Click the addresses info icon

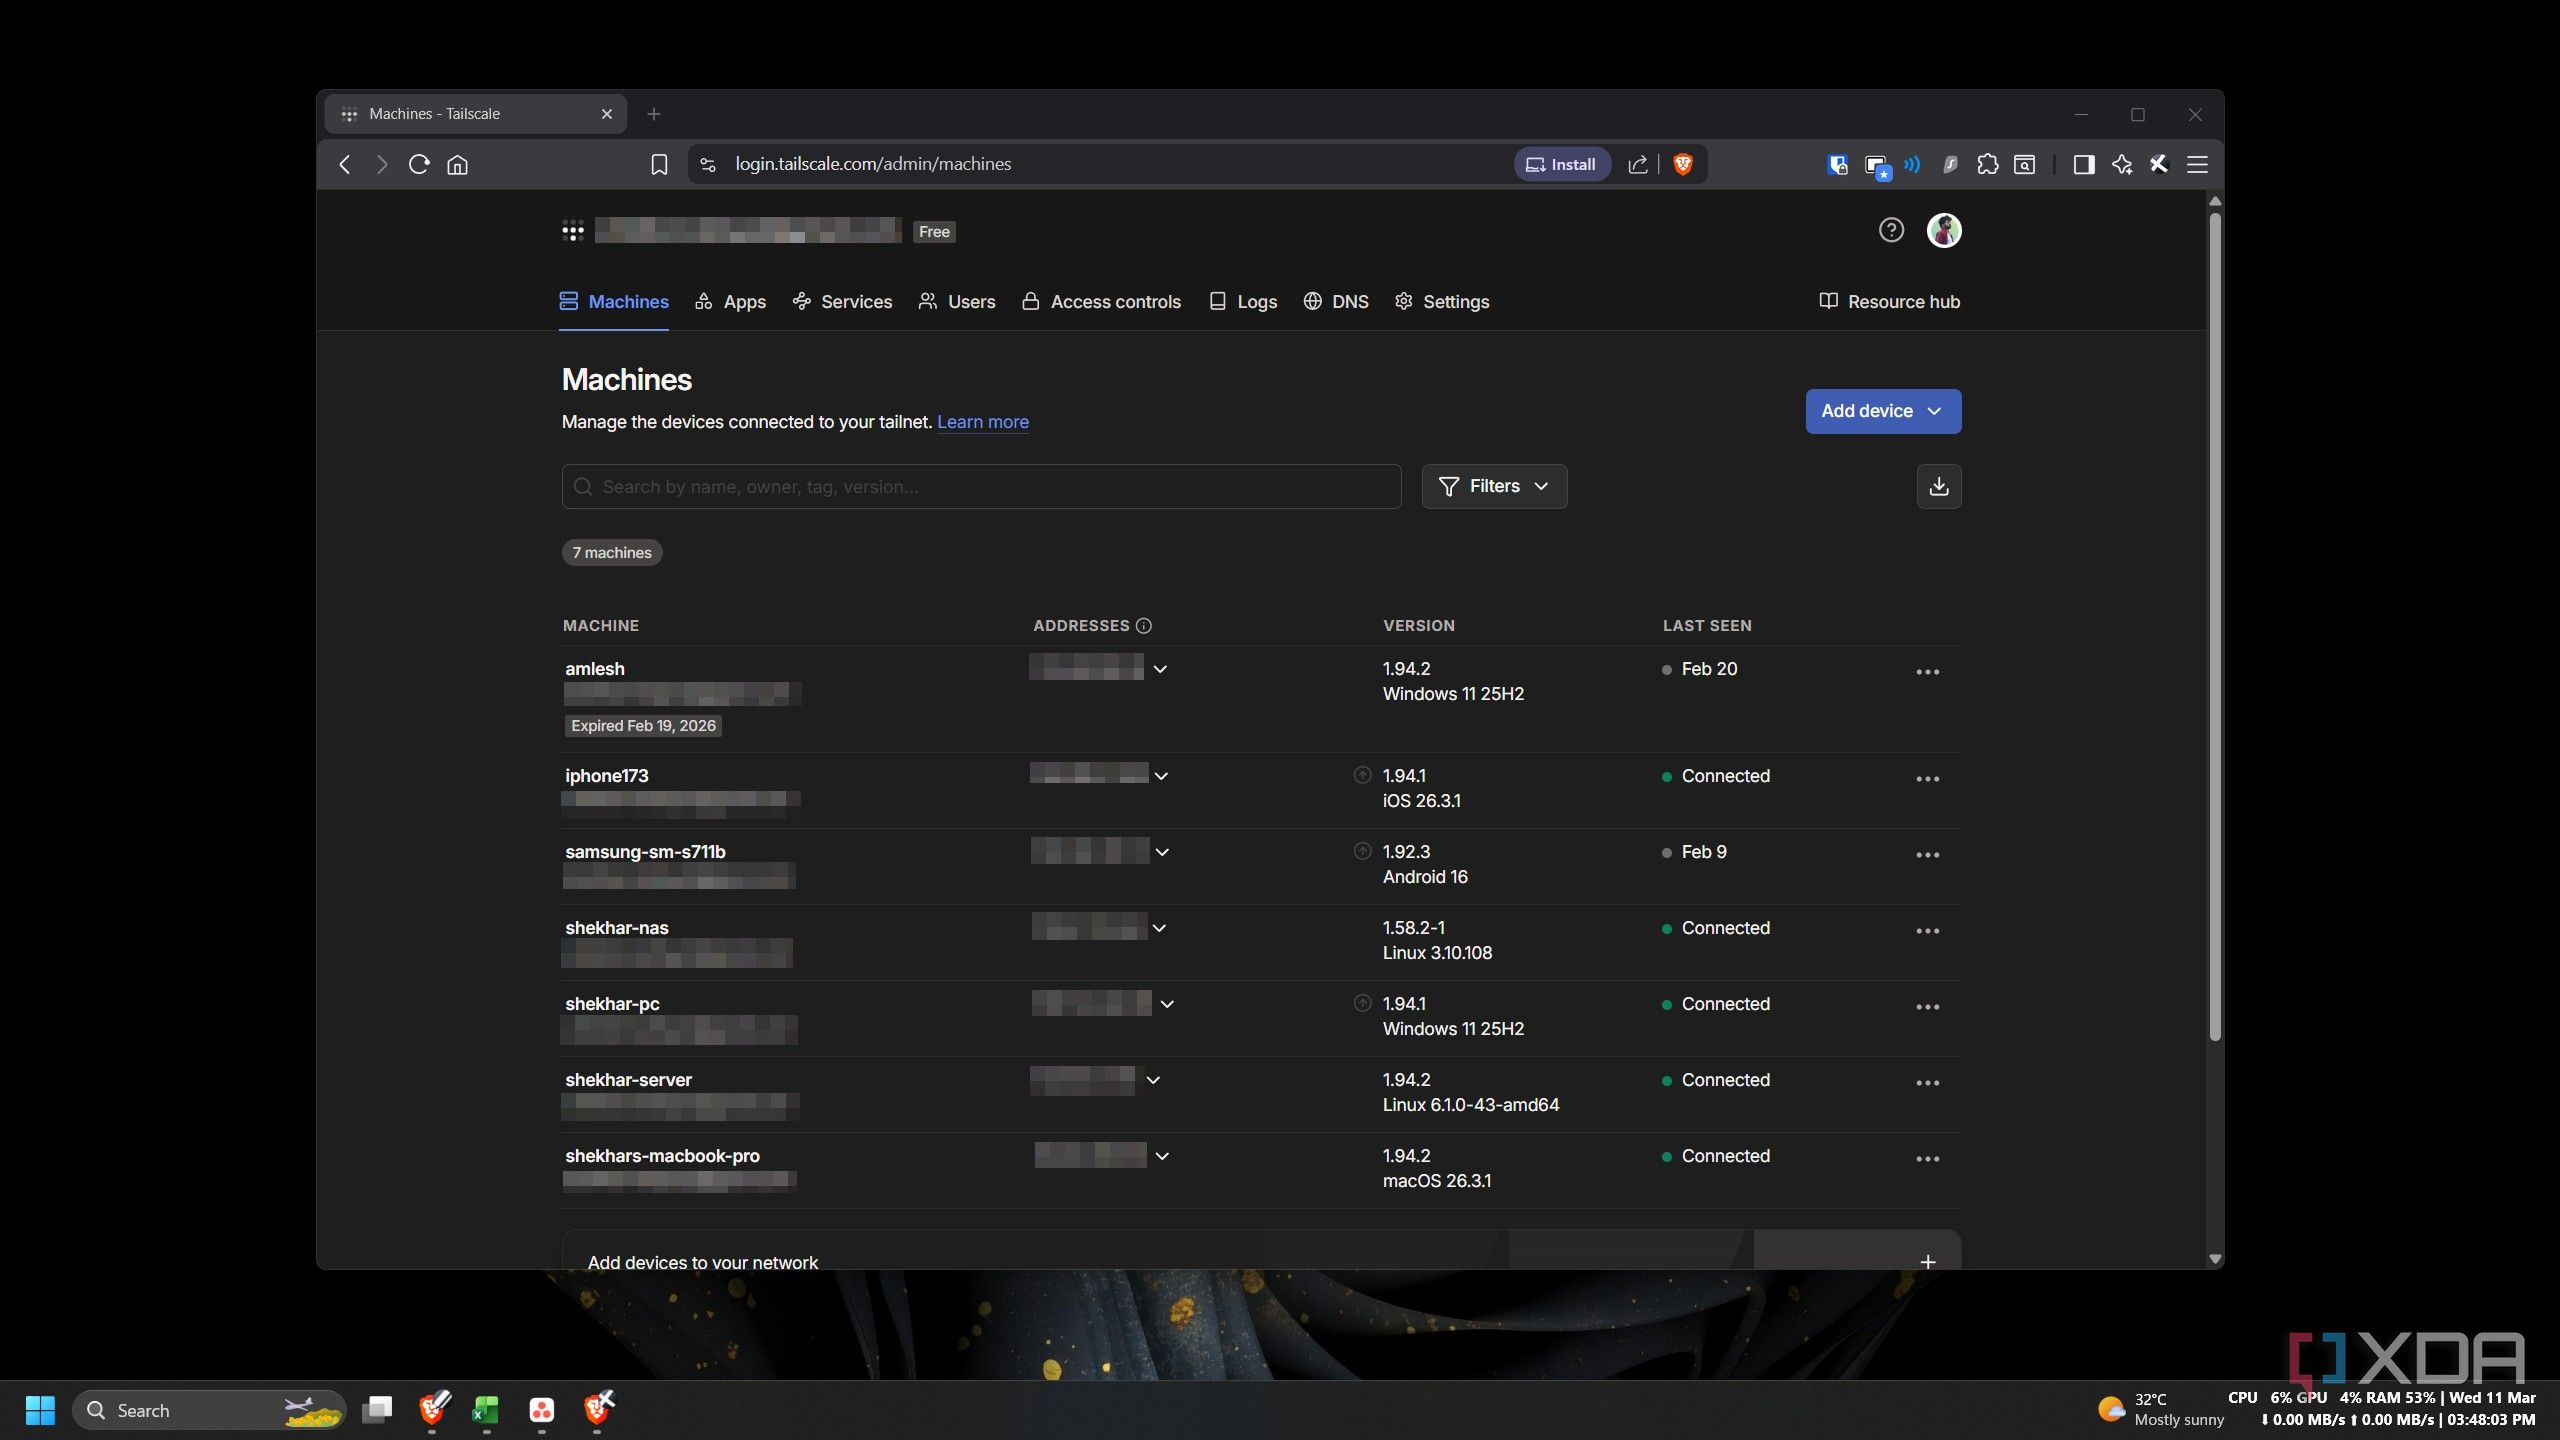click(1144, 626)
